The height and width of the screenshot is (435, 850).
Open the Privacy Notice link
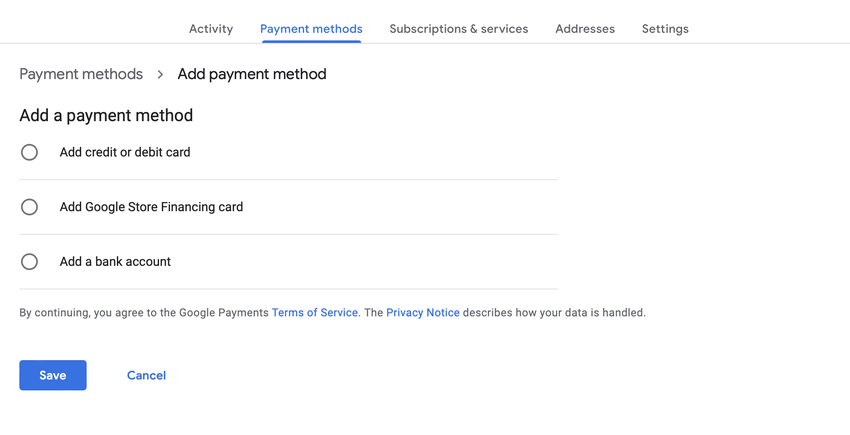point(423,313)
